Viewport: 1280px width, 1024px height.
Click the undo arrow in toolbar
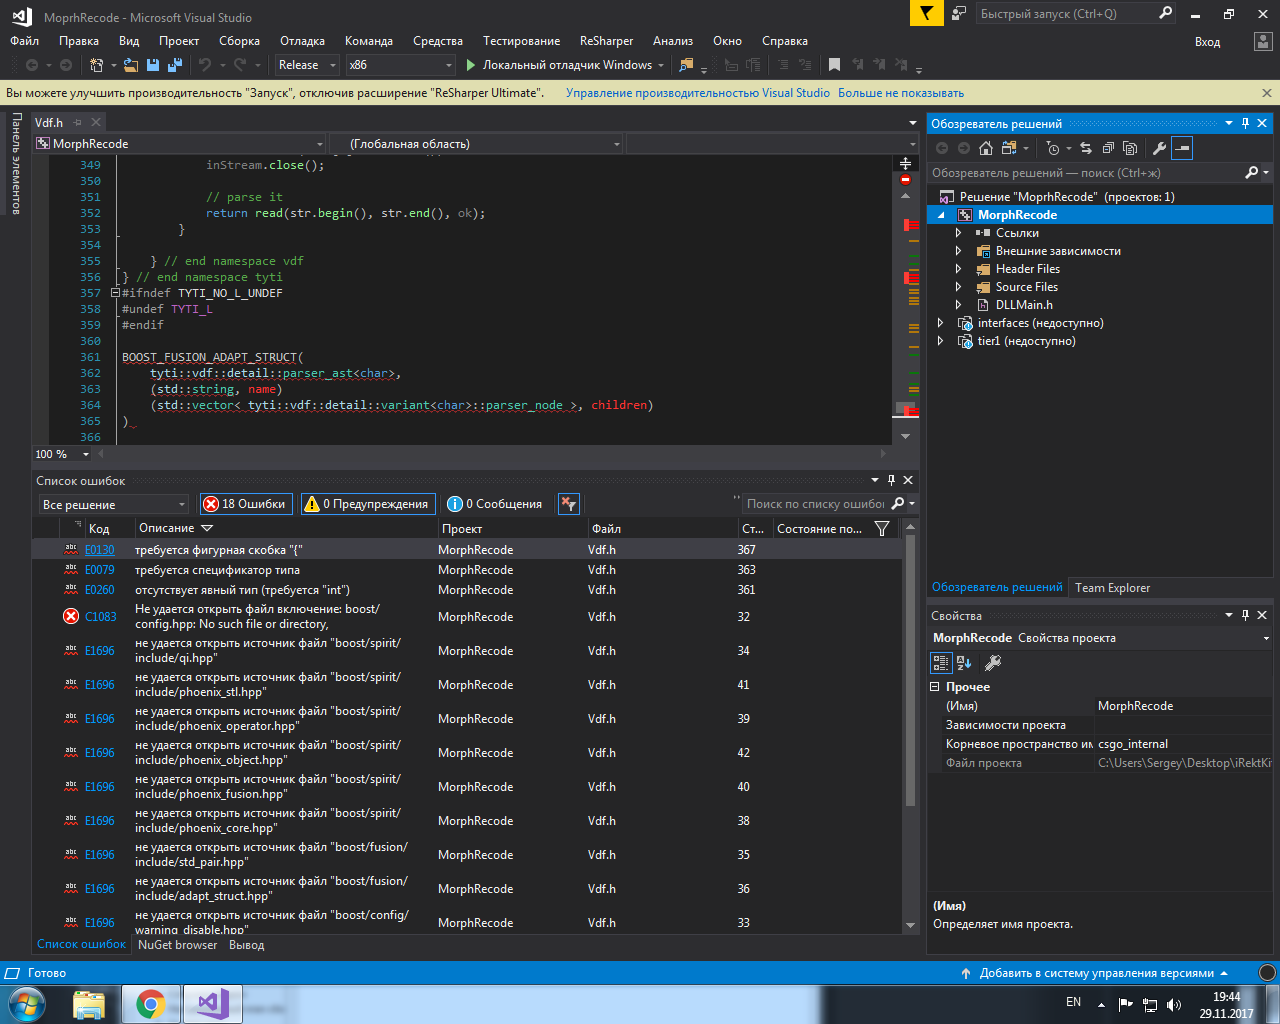click(x=205, y=65)
